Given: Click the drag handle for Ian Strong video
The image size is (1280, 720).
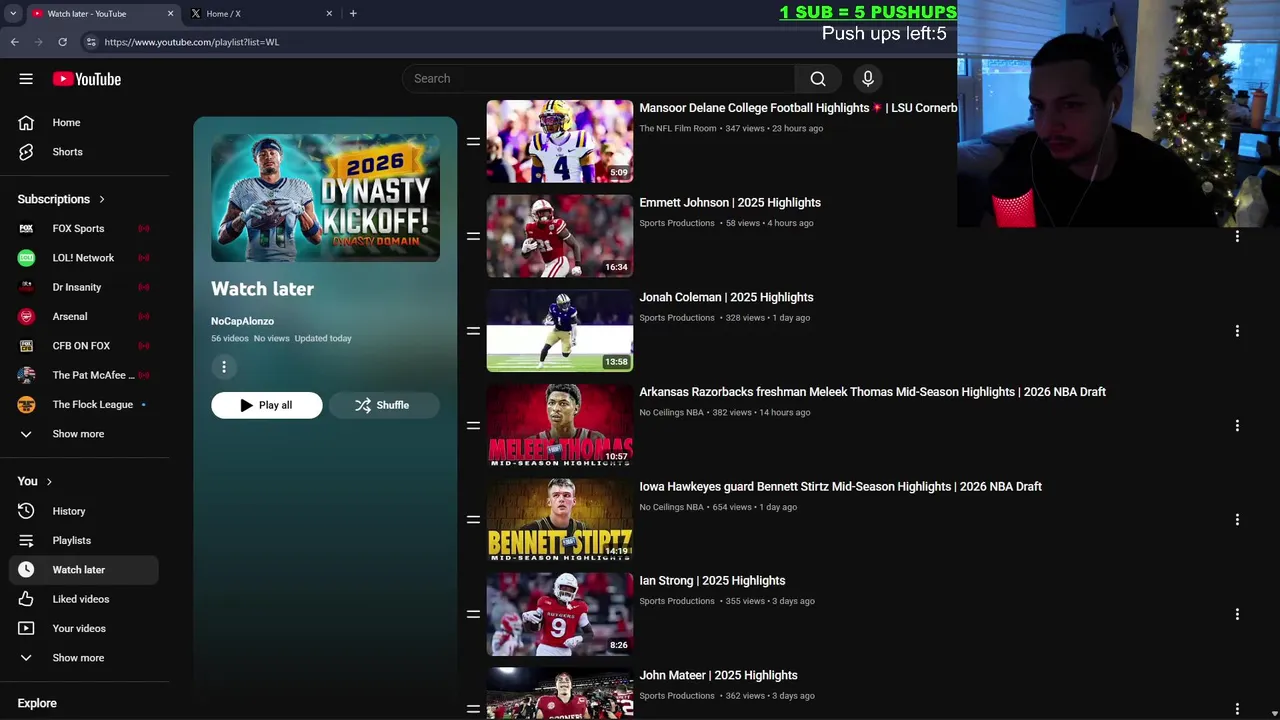Looking at the screenshot, I should click(x=473, y=614).
